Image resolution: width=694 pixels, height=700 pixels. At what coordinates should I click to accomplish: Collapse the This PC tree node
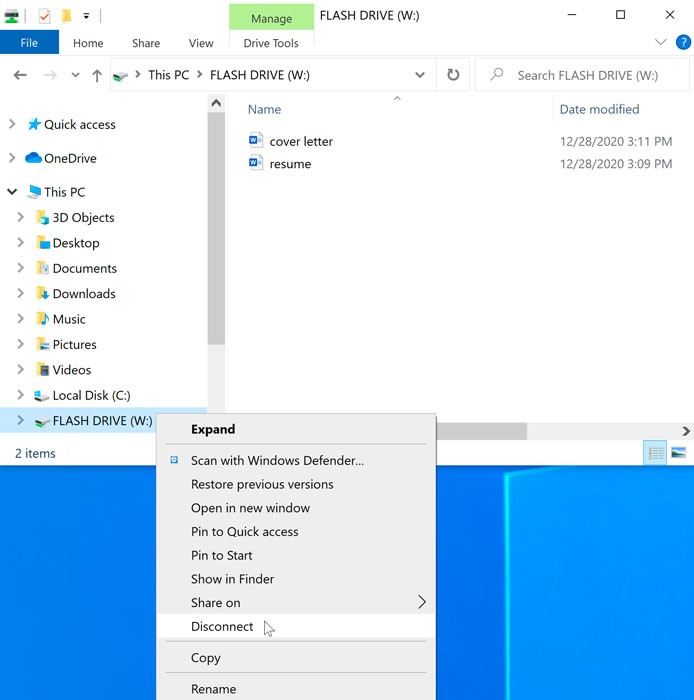pyautogui.click(x=12, y=192)
